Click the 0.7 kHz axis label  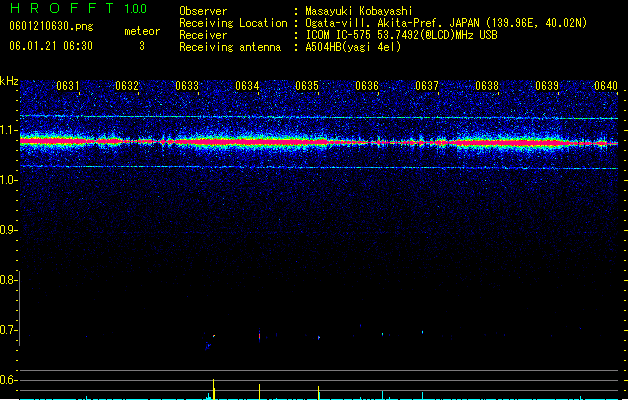[9, 330]
